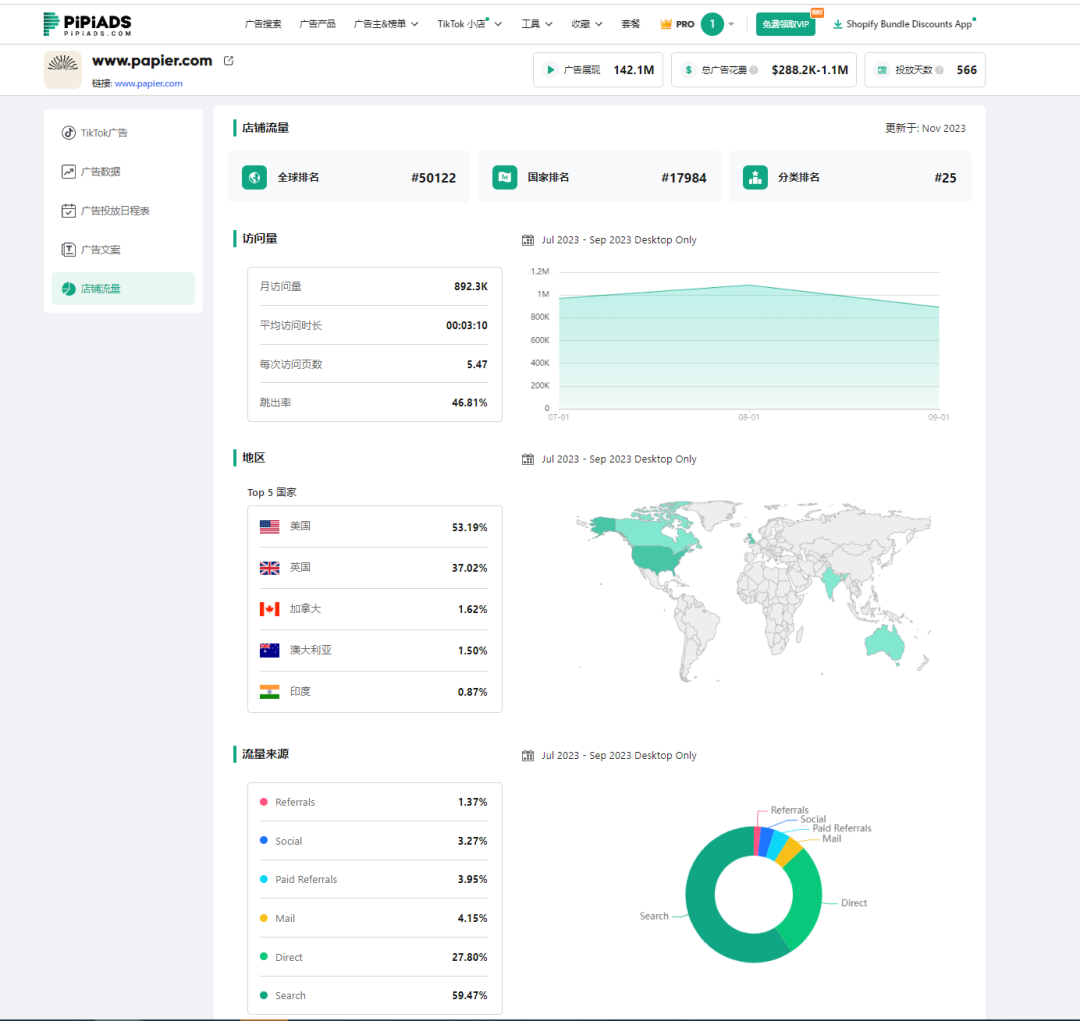Screen dimensions: 1080x1021
Task: Click the United States on the world map
Action: (x=658, y=559)
